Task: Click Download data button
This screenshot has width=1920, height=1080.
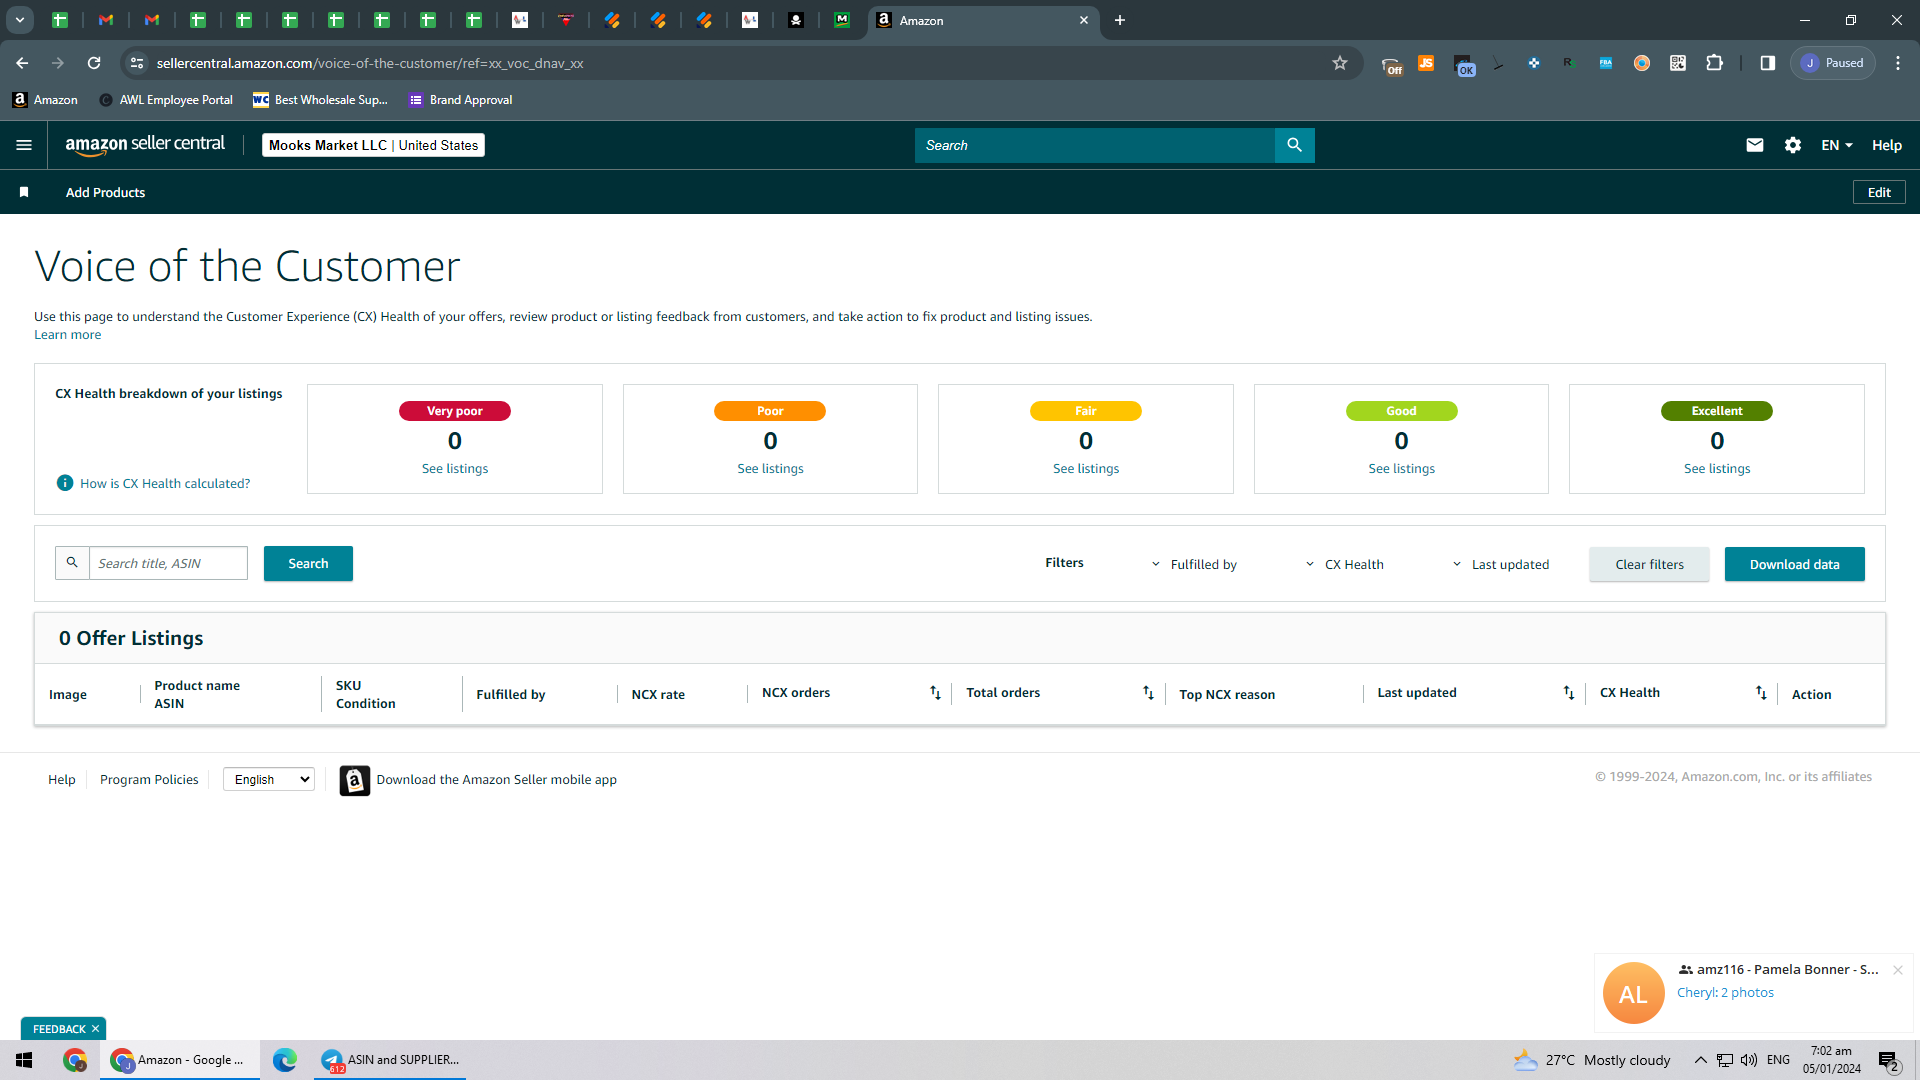Action: click(x=1794, y=564)
